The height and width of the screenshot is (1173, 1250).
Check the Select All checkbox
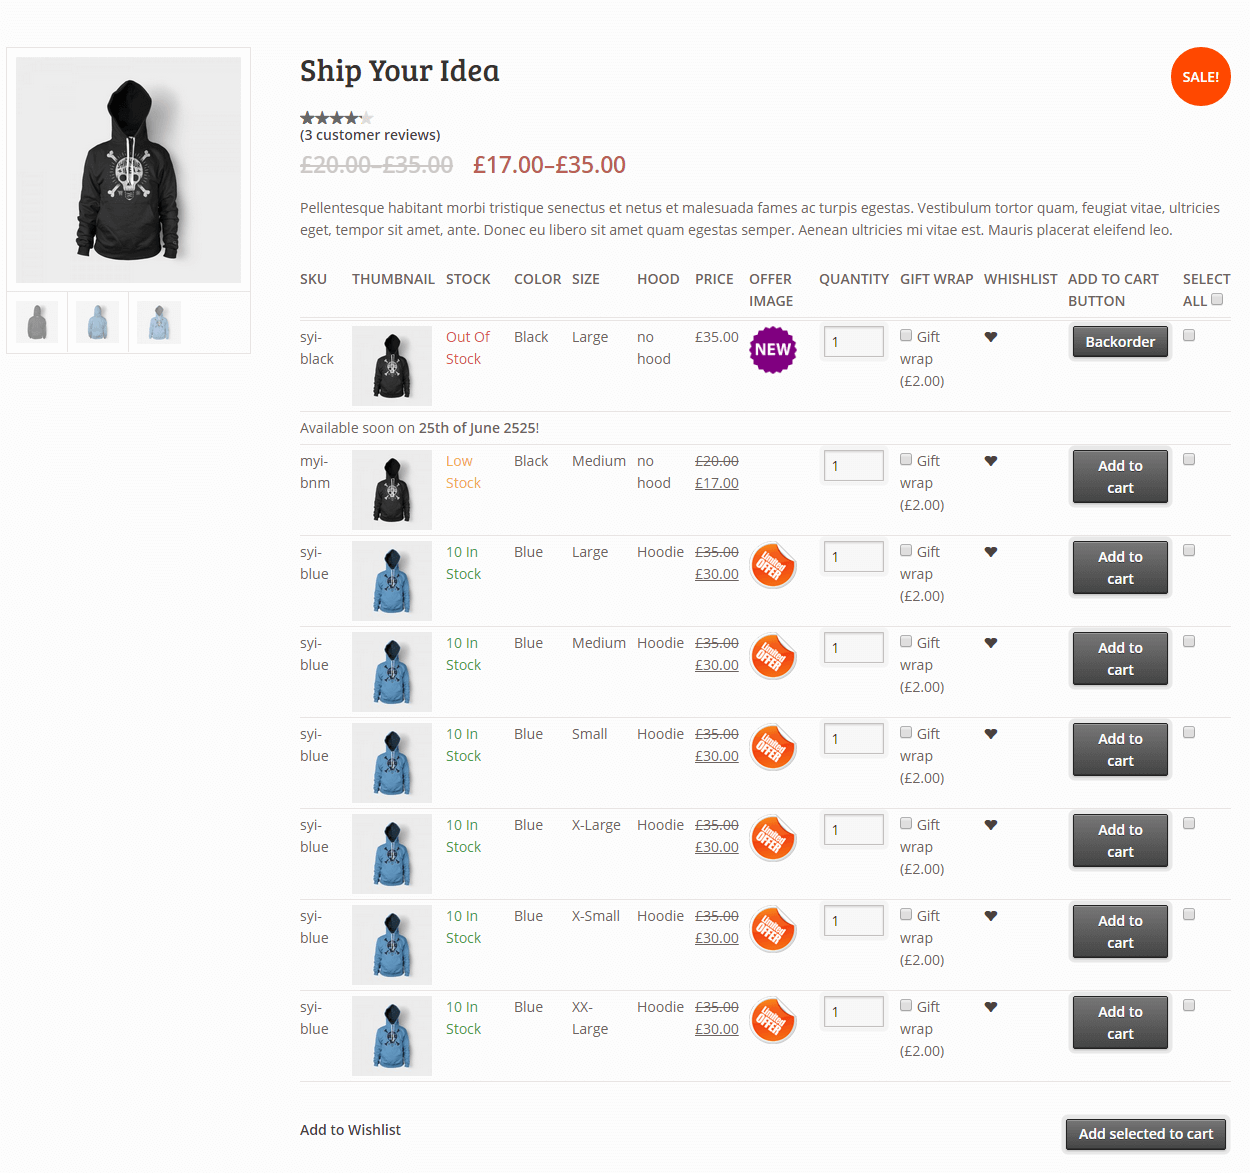[x=1217, y=299]
